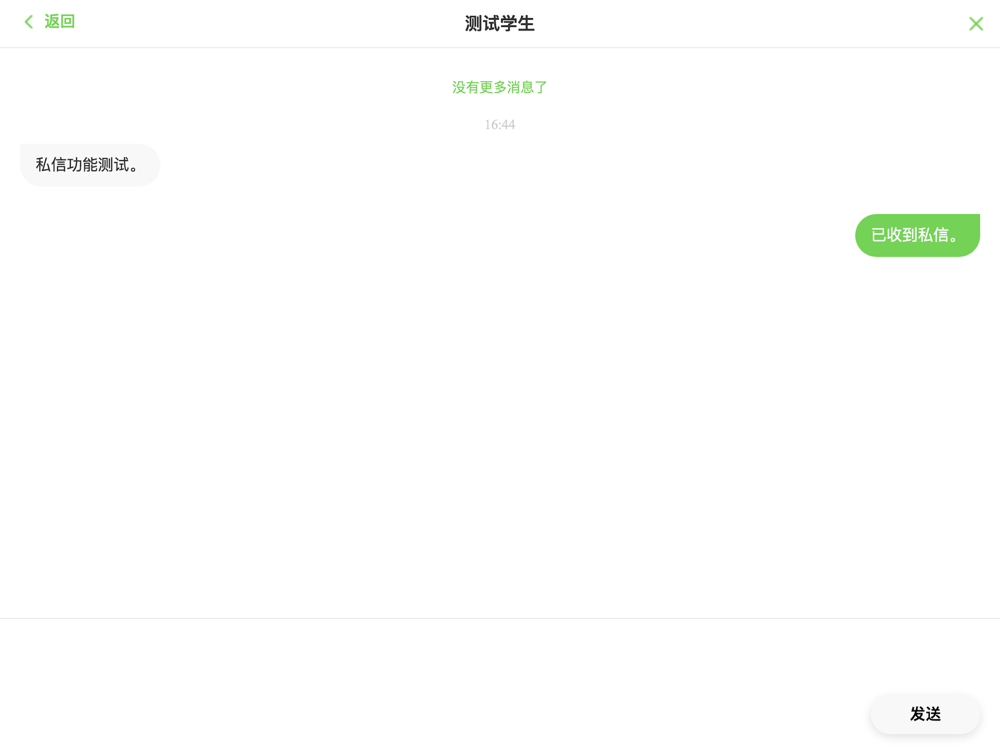Focus the message input box at the bottom
1000x750 pixels.
434,682
